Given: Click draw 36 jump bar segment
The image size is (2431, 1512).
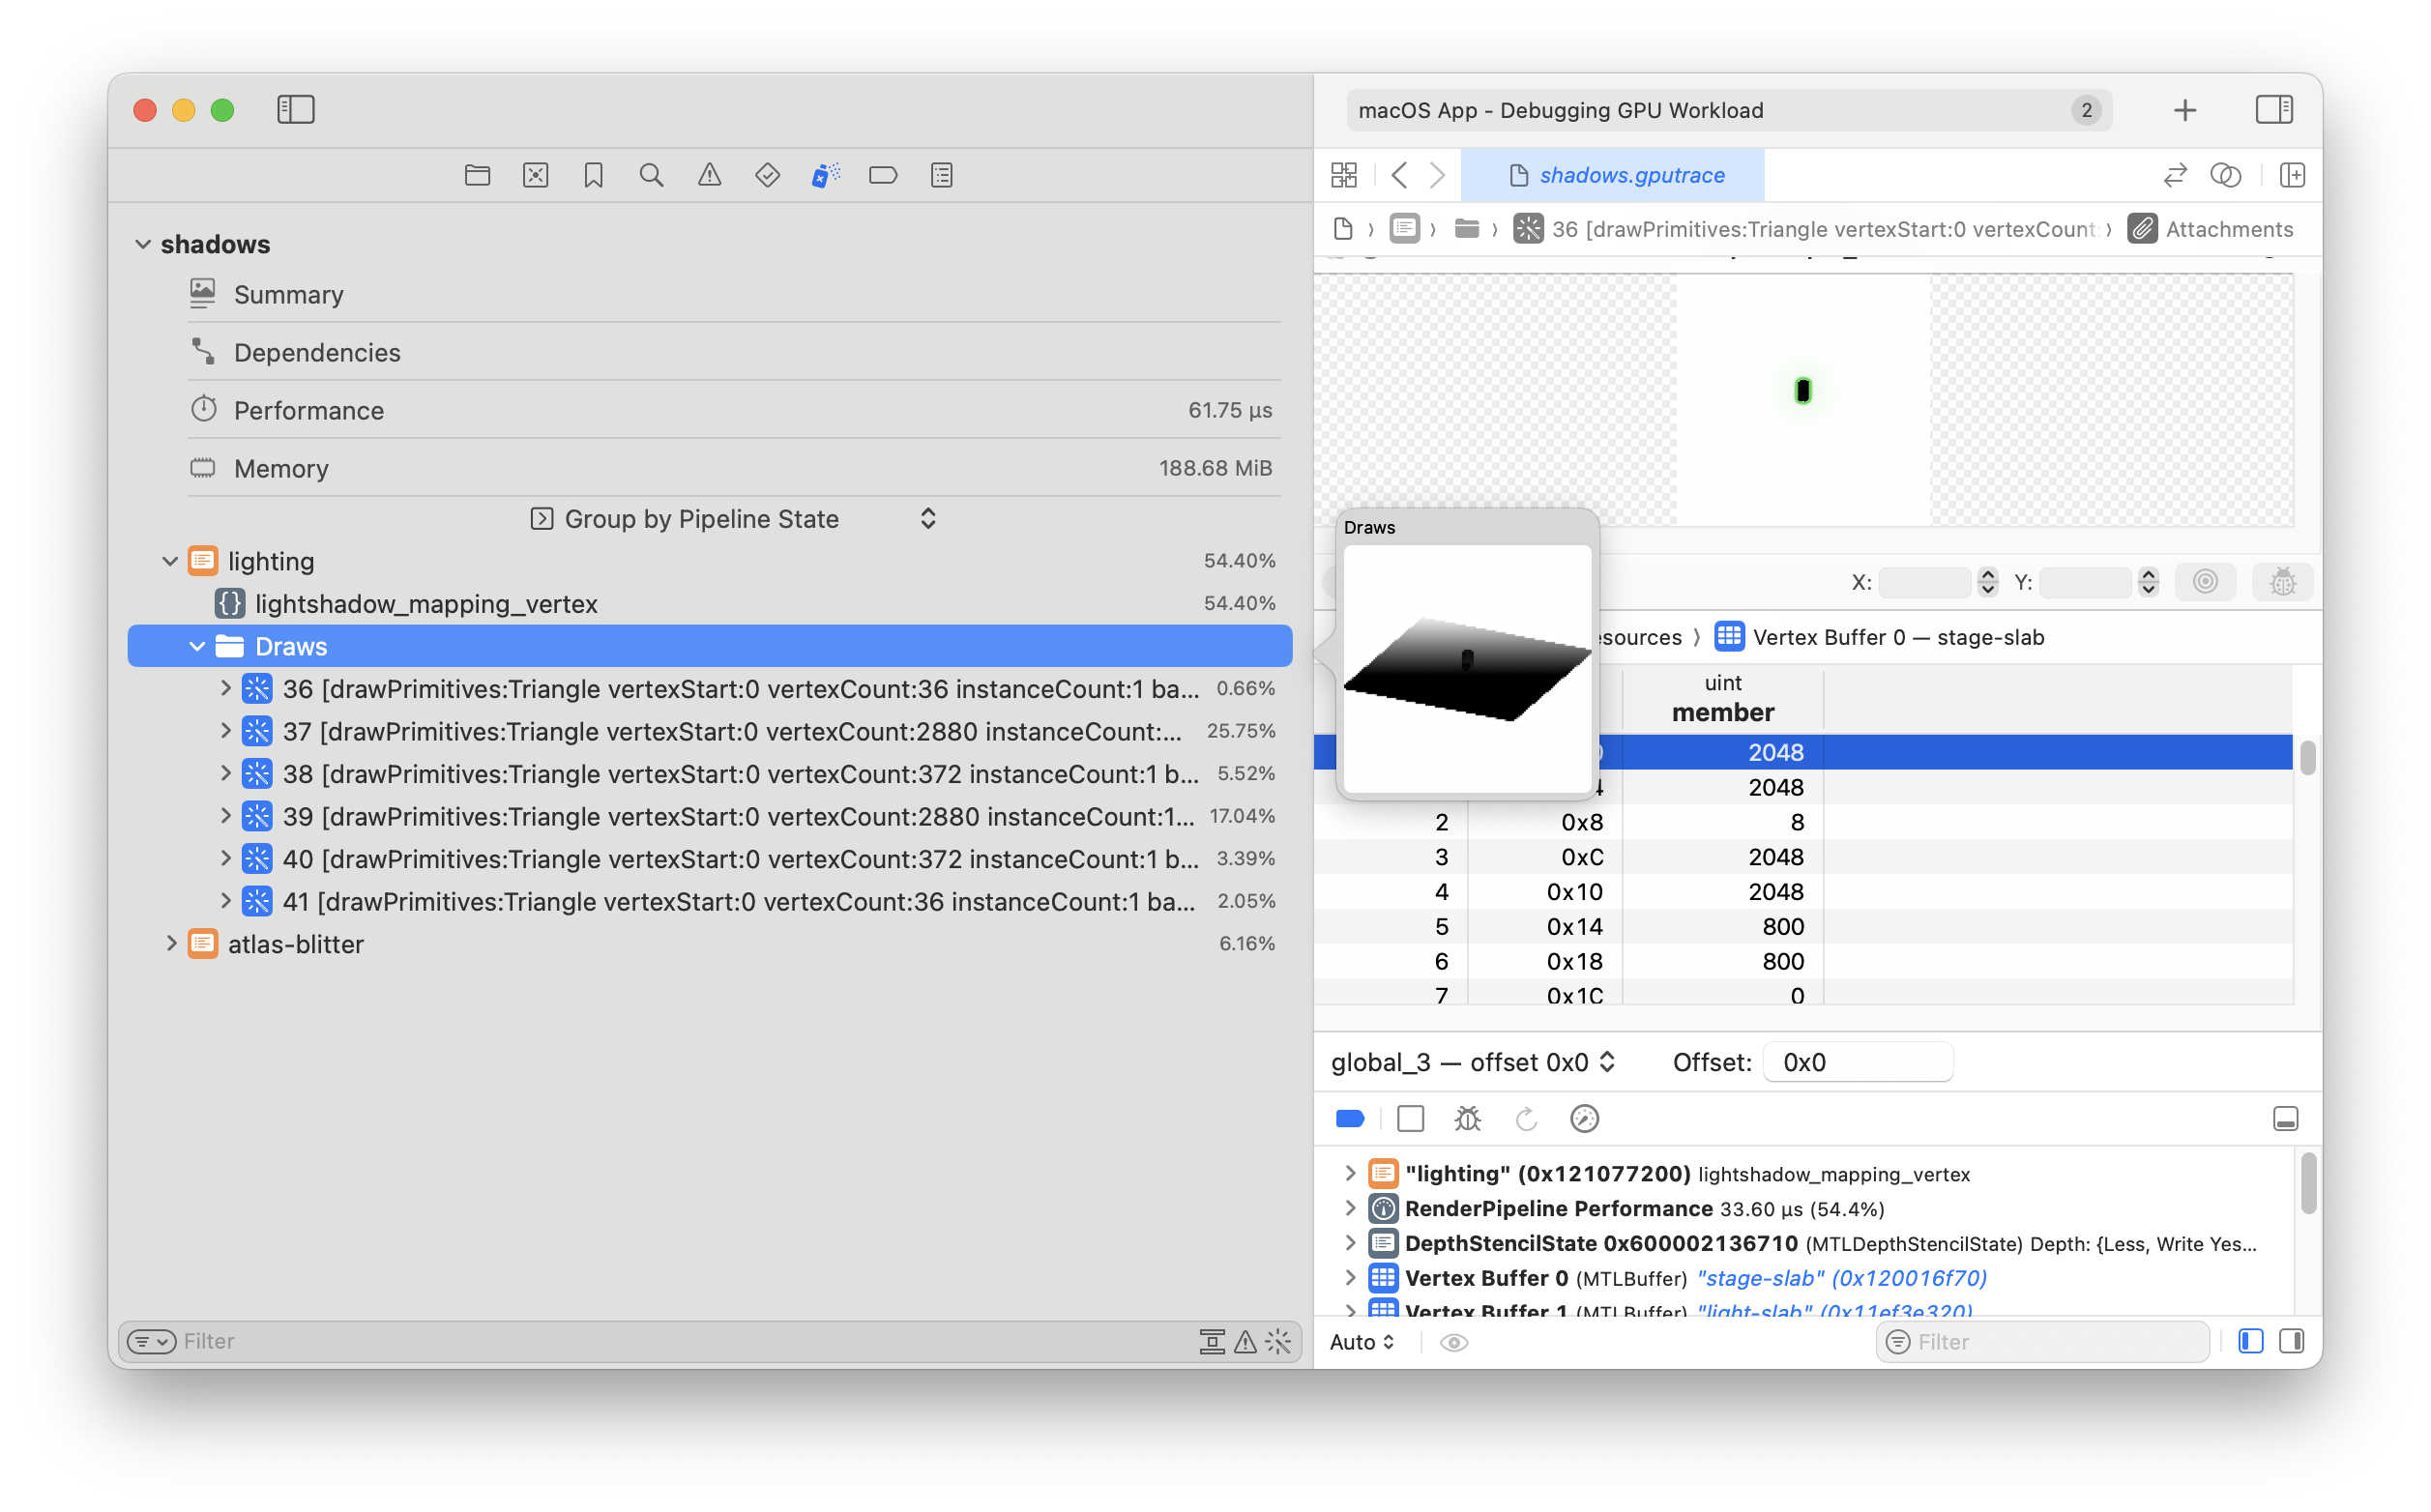Looking at the screenshot, I should (x=1804, y=230).
